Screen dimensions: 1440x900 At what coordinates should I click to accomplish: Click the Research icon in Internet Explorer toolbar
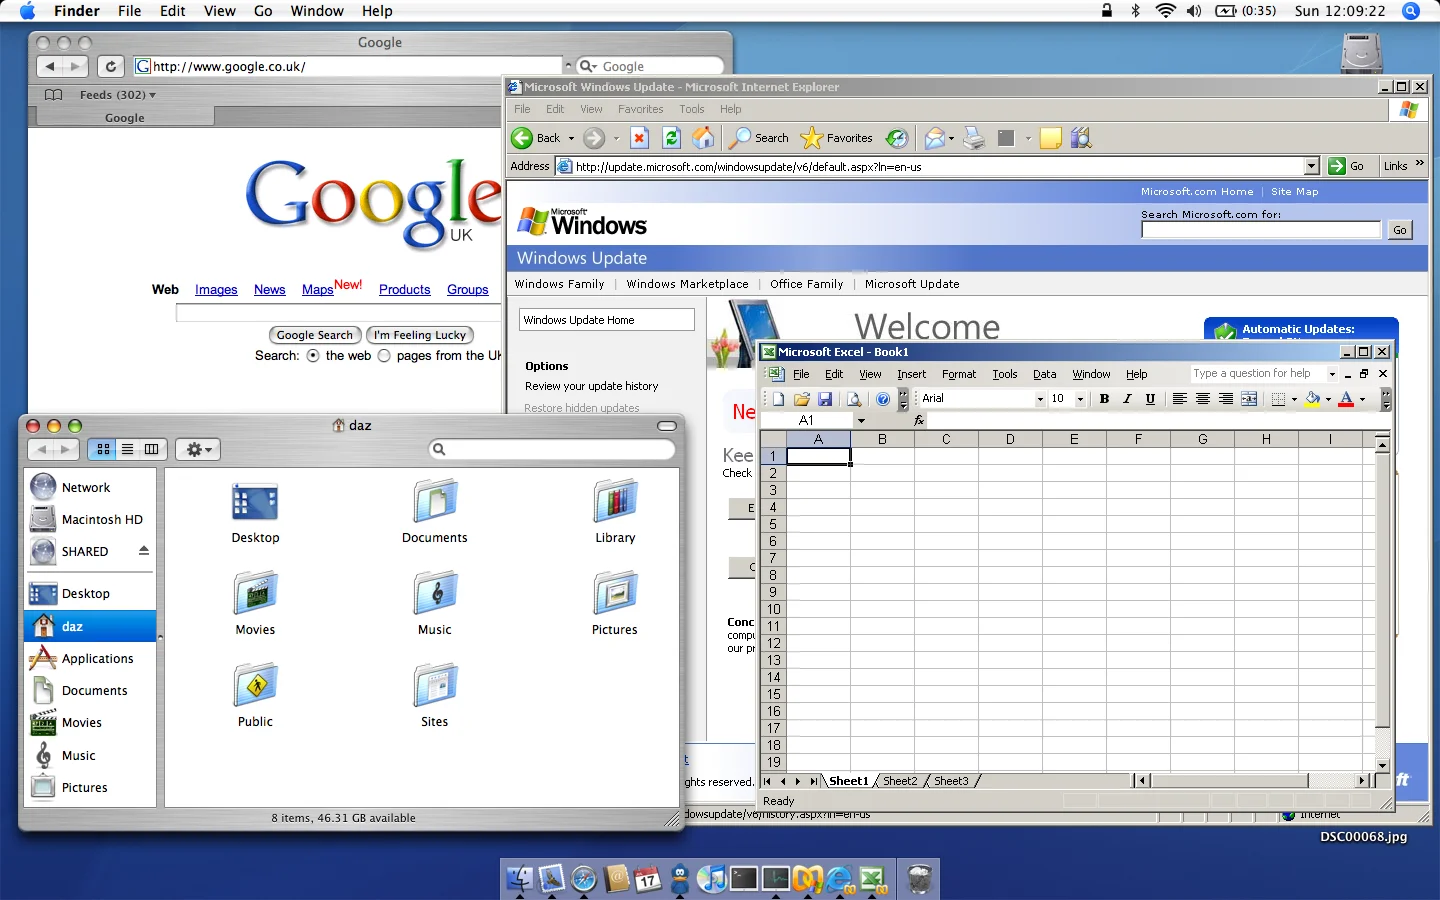pos(1081,138)
